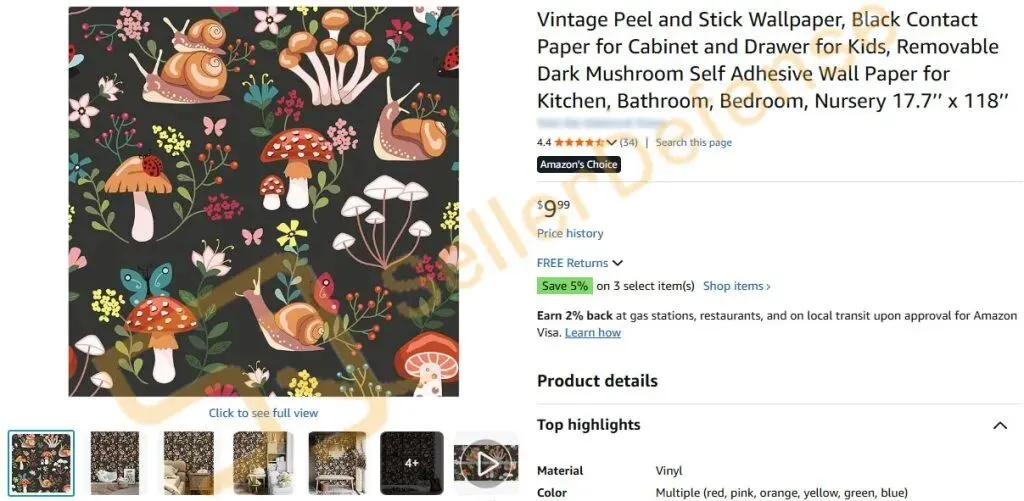Open the FREE Returns dropdown
This screenshot has height=501, width=1024.
coord(580,263)
